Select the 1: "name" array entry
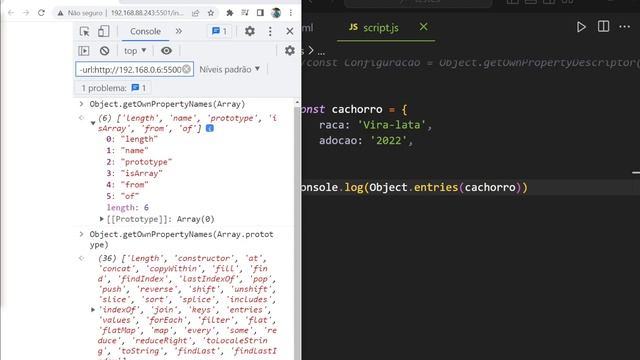The width and height of the screenshot is (640, 360). click(127, 151)
